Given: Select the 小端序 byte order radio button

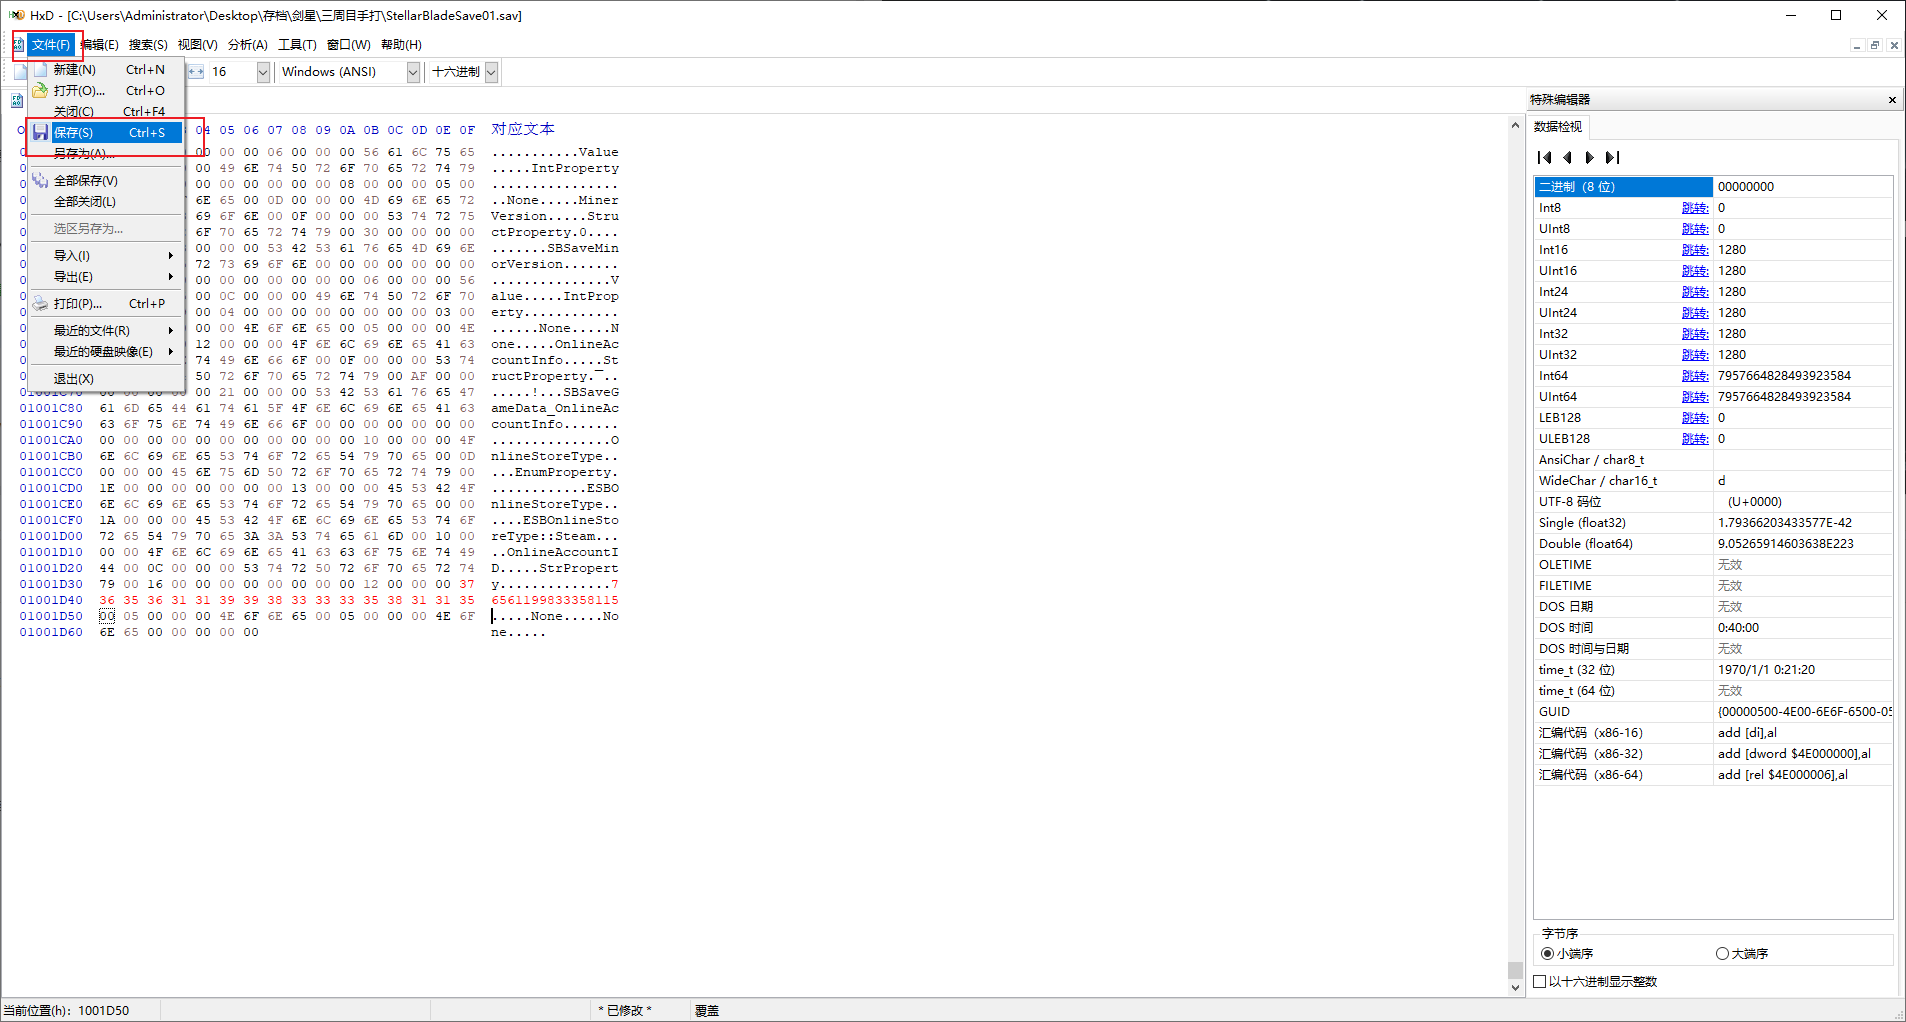Looking at the screenshot, I should point(1548,953).
